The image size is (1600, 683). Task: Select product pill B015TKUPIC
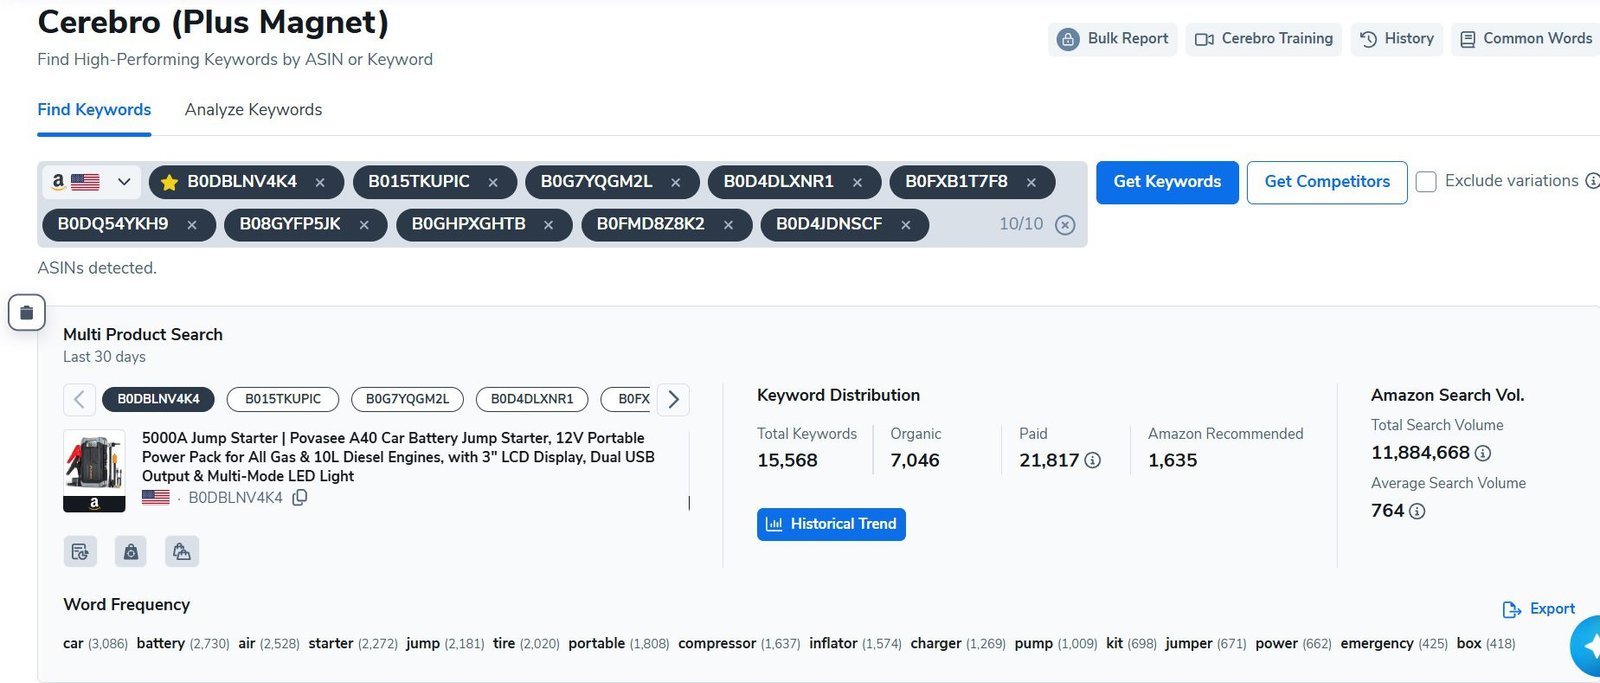[x=283, y=399]
